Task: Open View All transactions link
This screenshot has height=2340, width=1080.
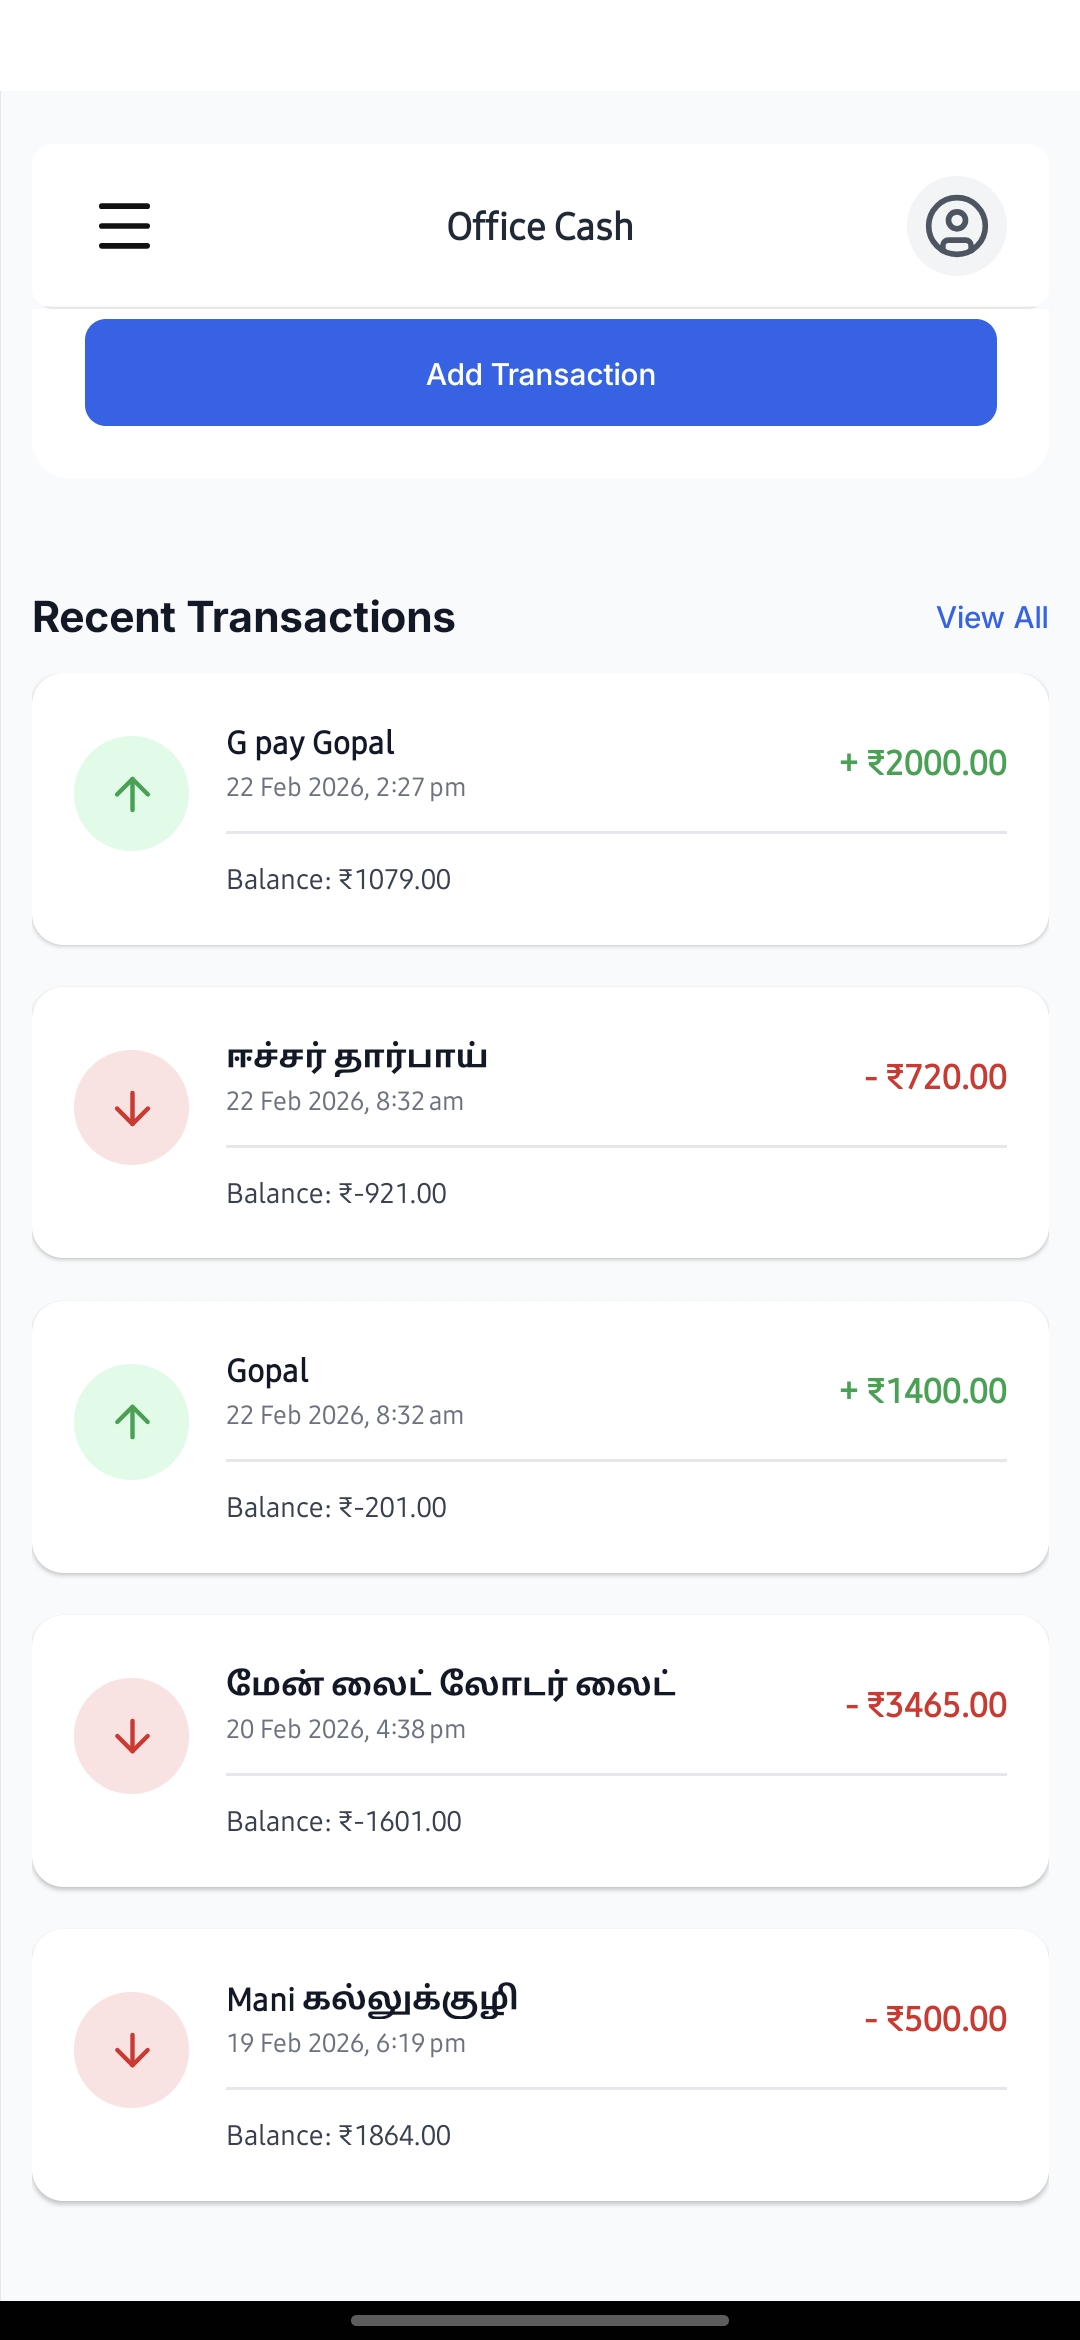Action: coord(991,618)
